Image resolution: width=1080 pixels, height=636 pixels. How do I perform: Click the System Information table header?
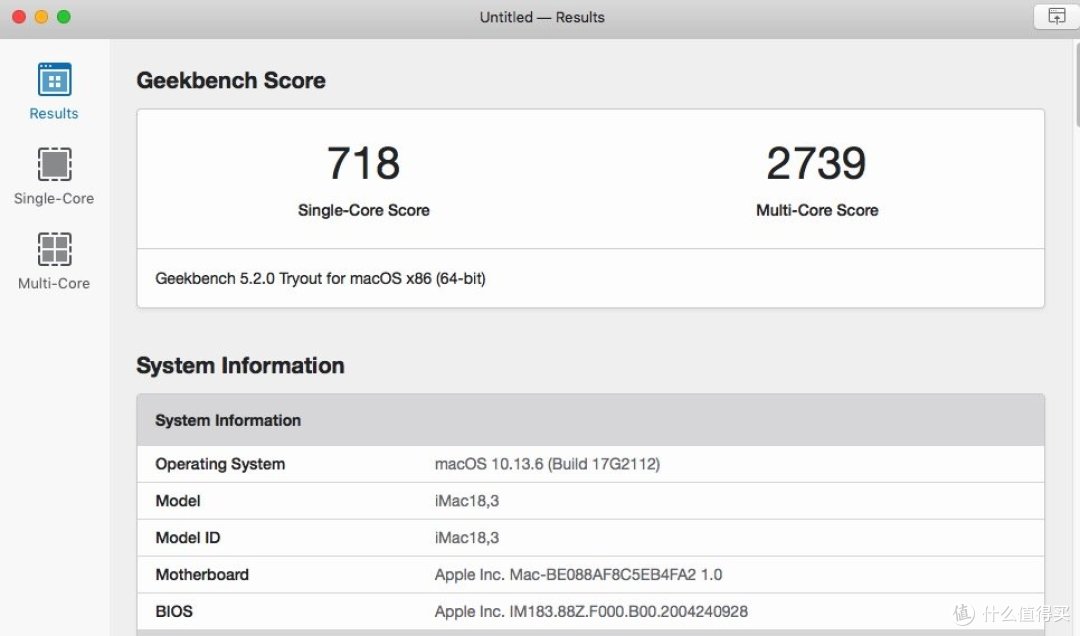click(x=590, y=420)
